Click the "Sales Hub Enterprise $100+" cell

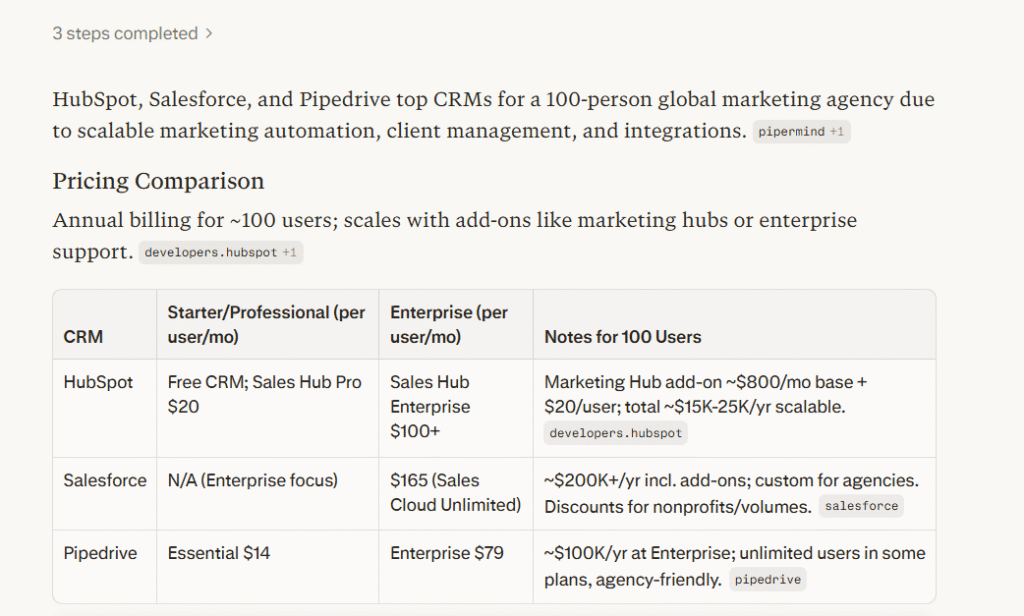430,406
